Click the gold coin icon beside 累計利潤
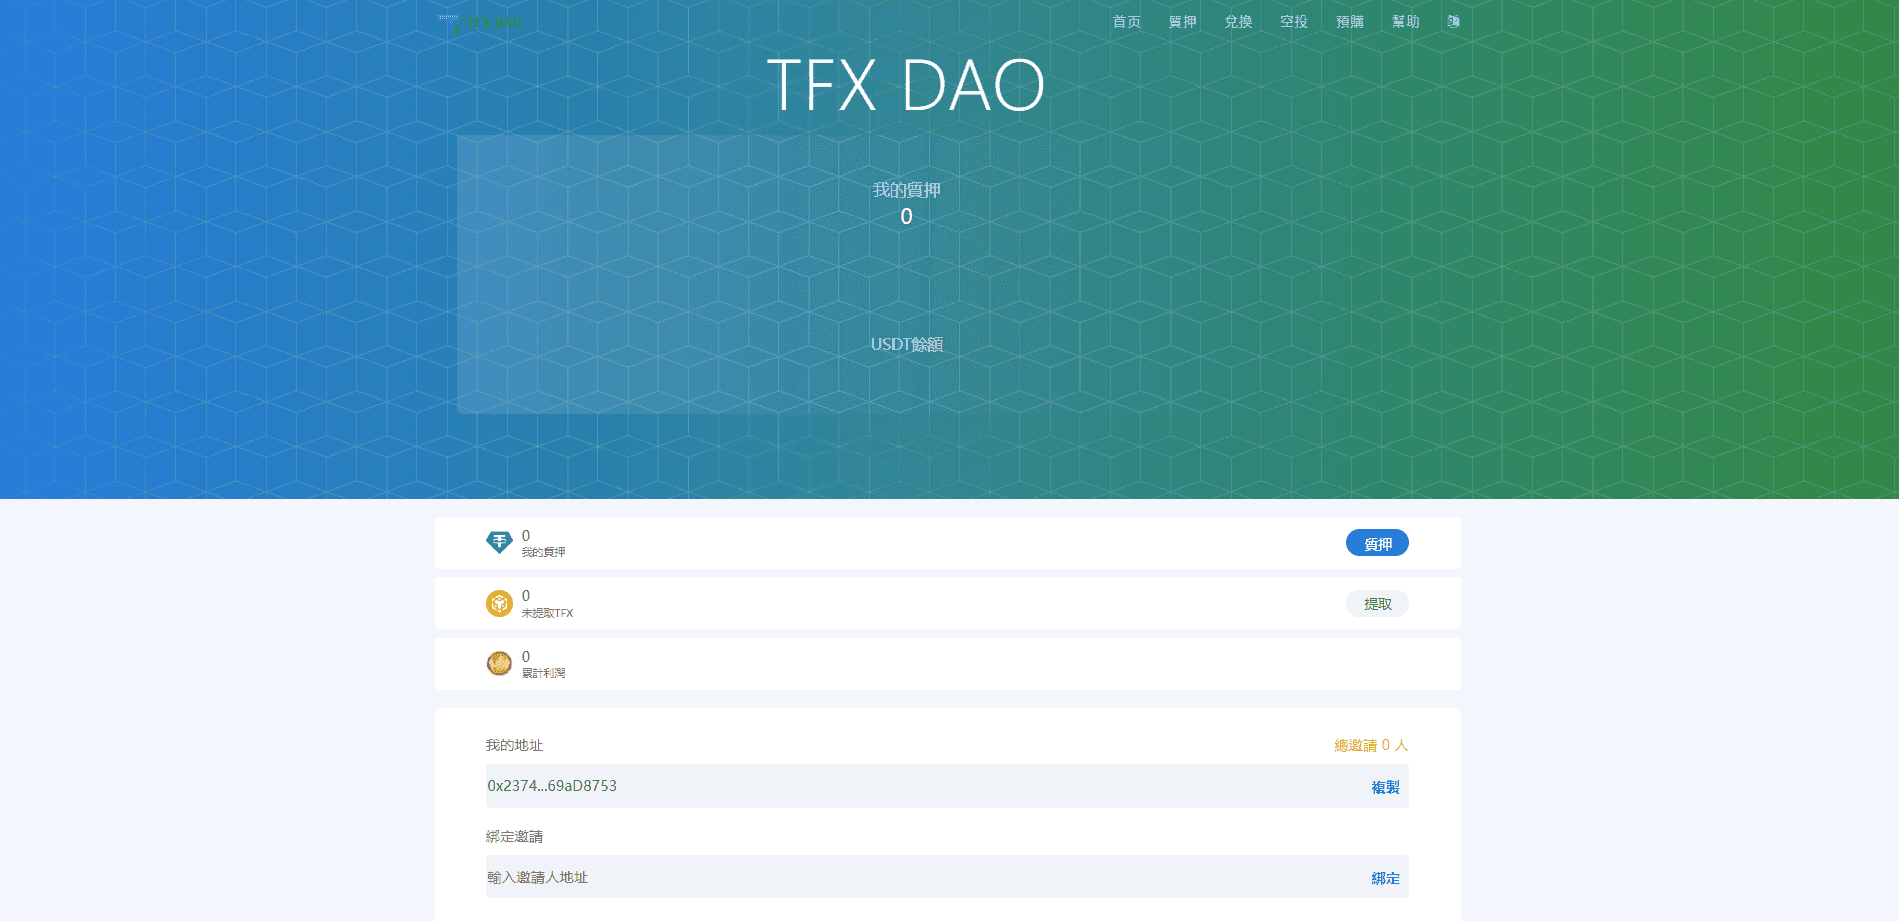 499,663
